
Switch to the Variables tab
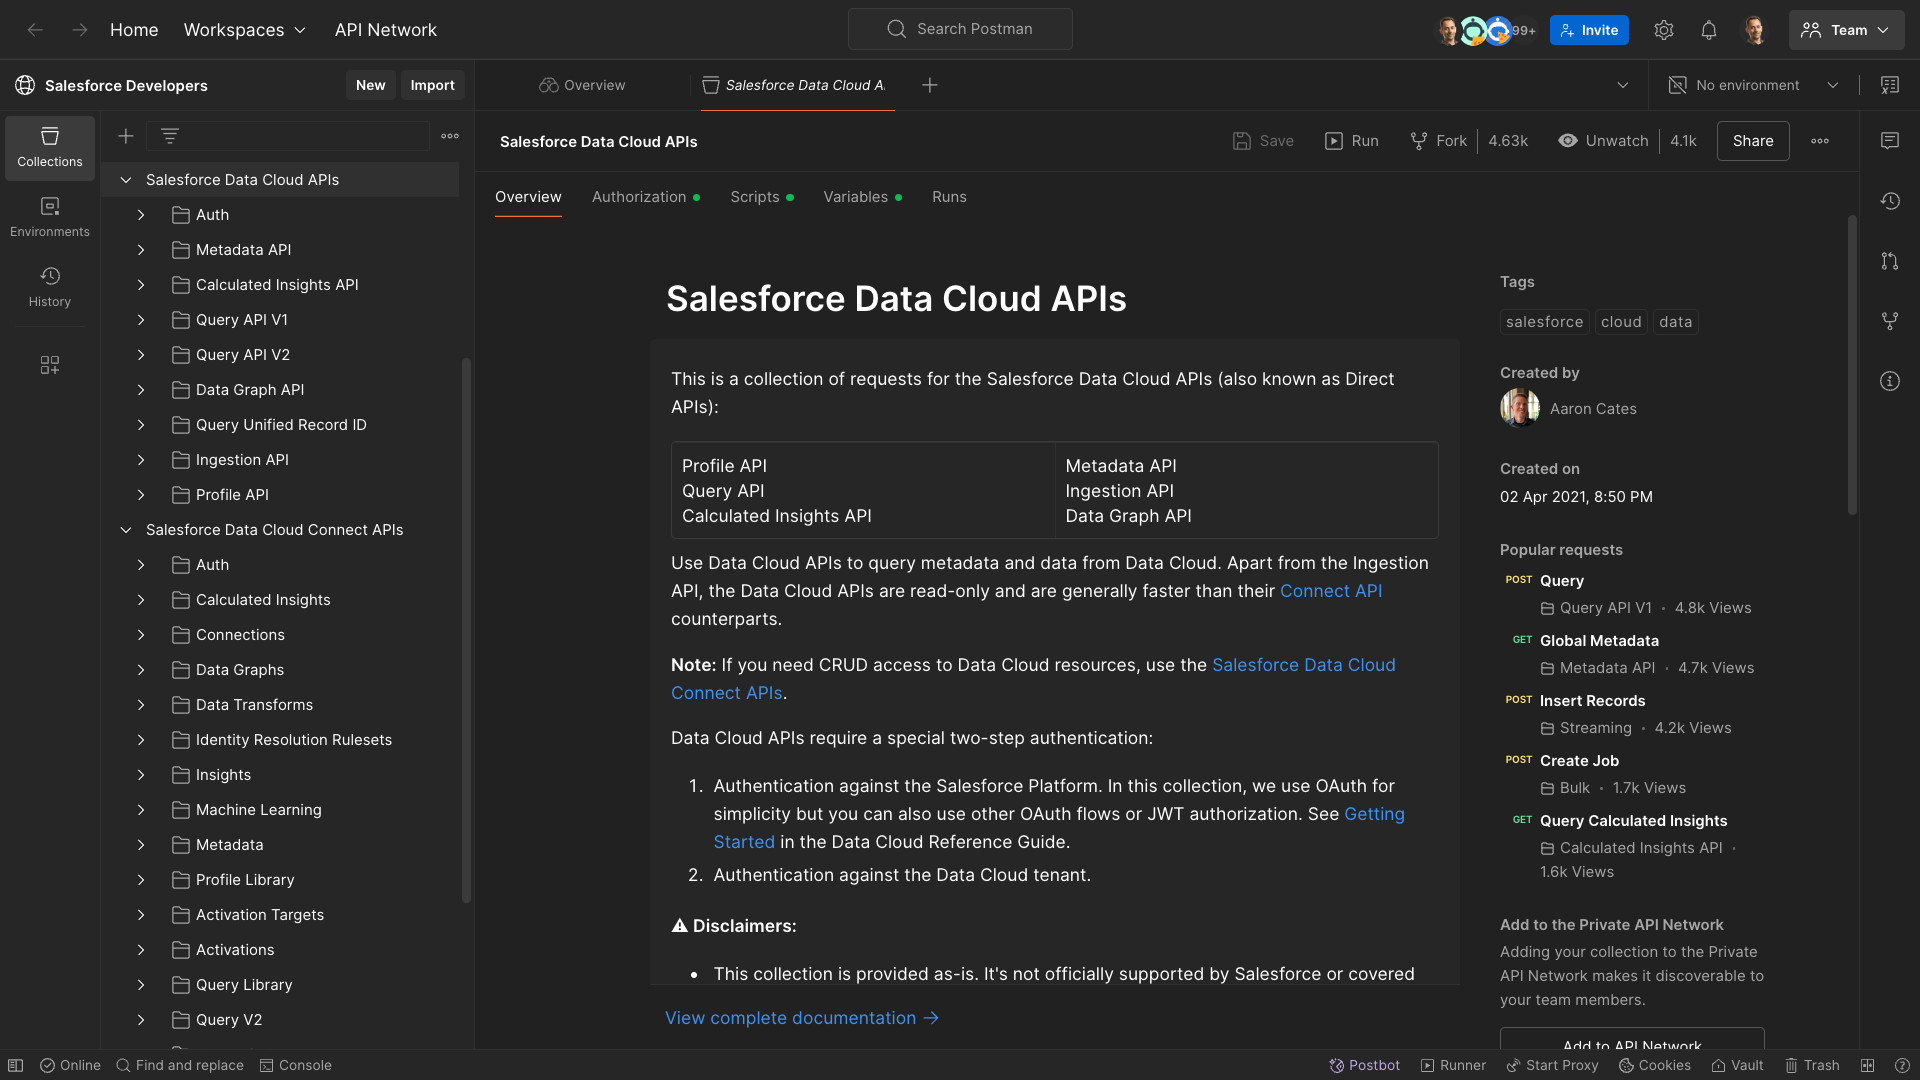click(863, 197)
